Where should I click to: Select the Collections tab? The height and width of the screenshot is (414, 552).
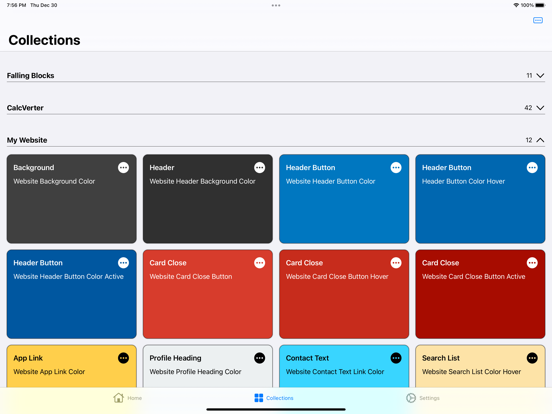click(x=274, y=398)
